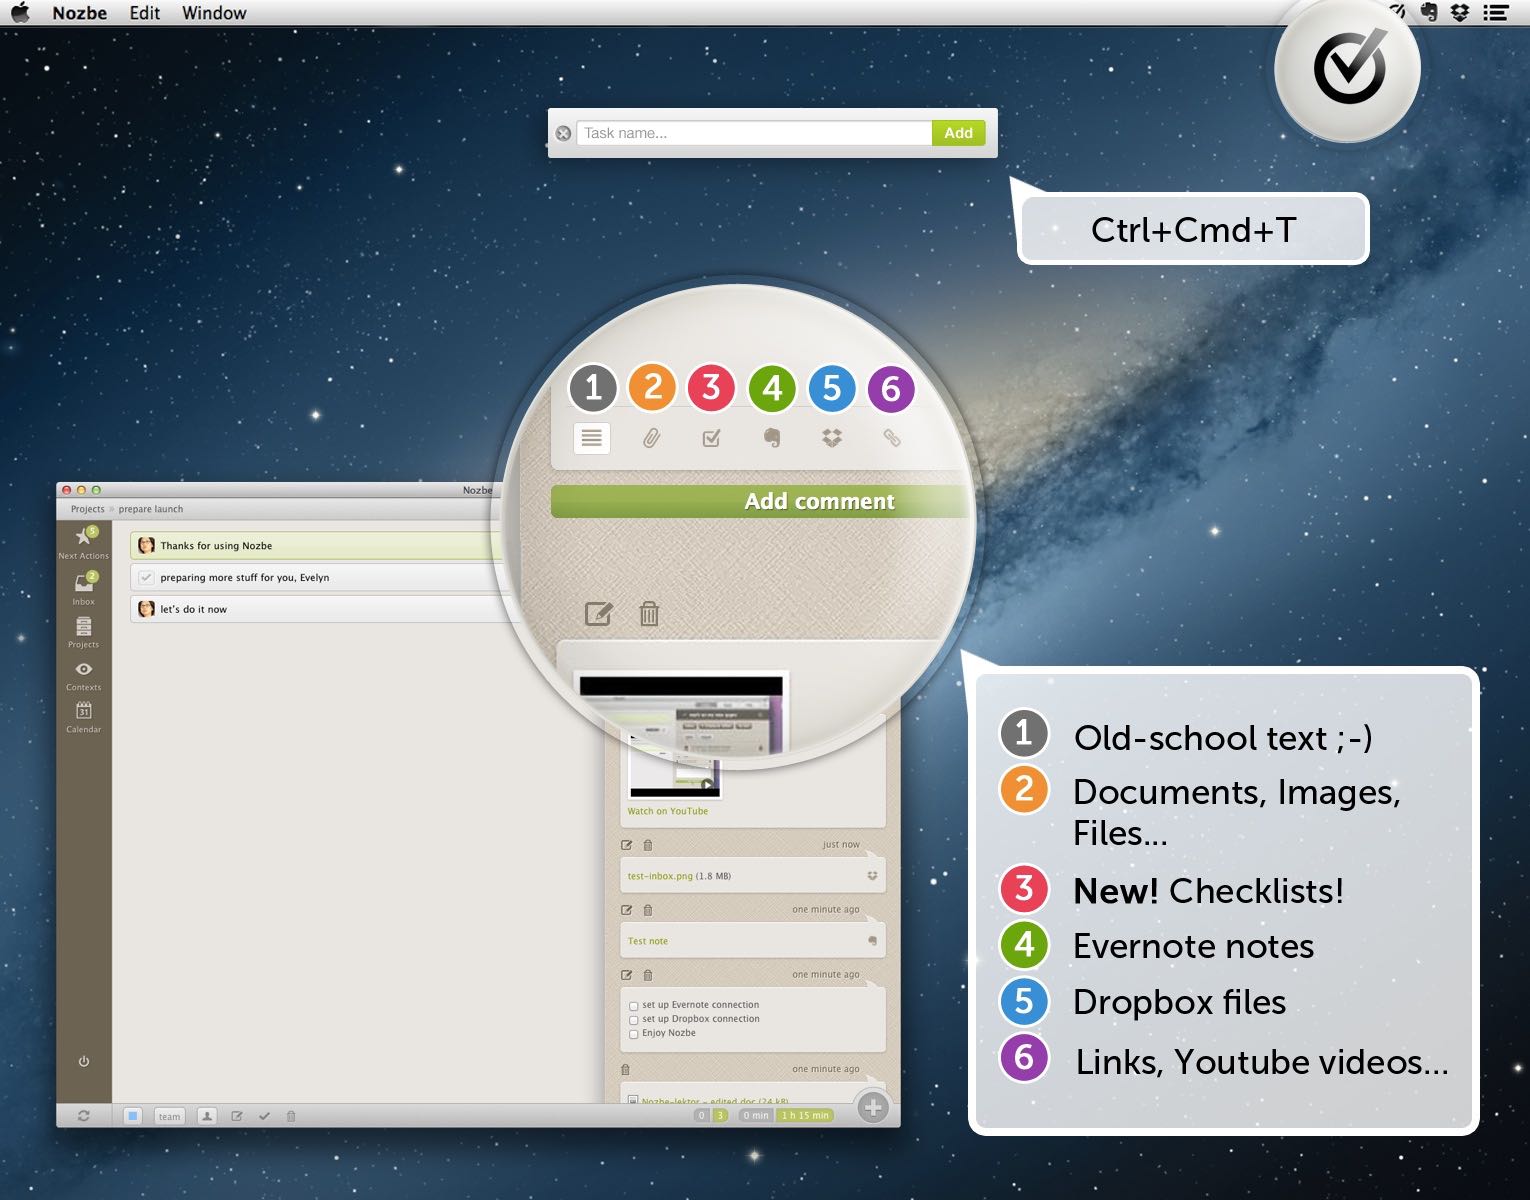Open Next Actions in the sidebar

tap(84, 541)
